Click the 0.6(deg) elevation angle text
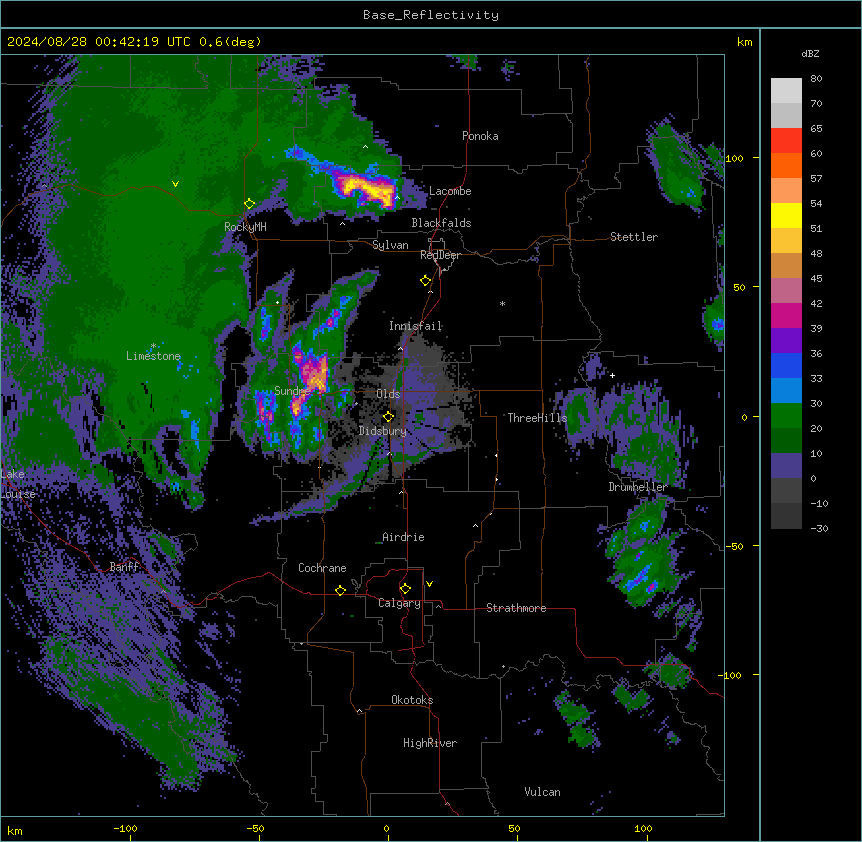The width and height of the screenshot is (862, 842). pos(230,42)
